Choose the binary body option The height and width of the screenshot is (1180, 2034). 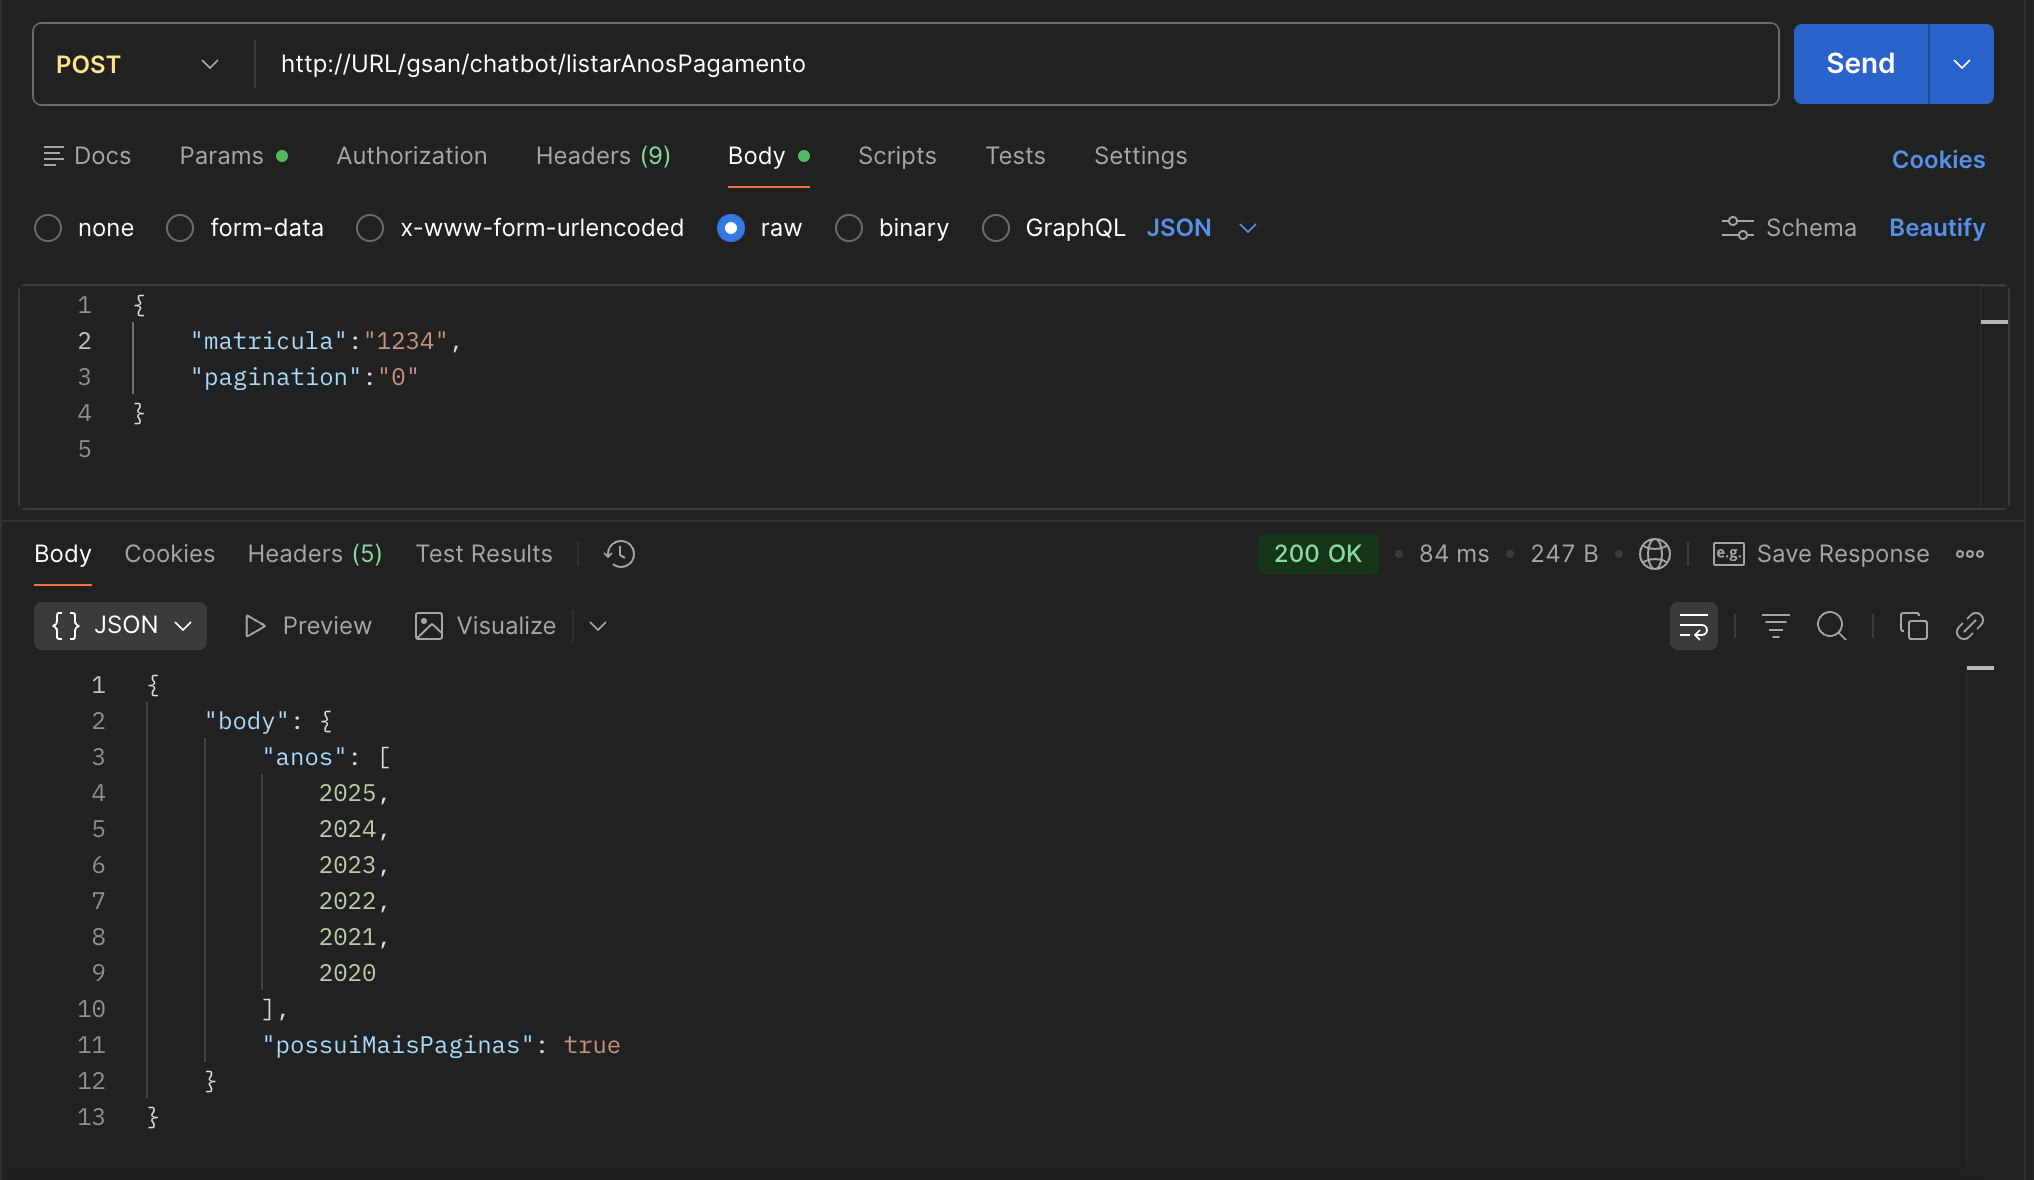tap(849, 228)
